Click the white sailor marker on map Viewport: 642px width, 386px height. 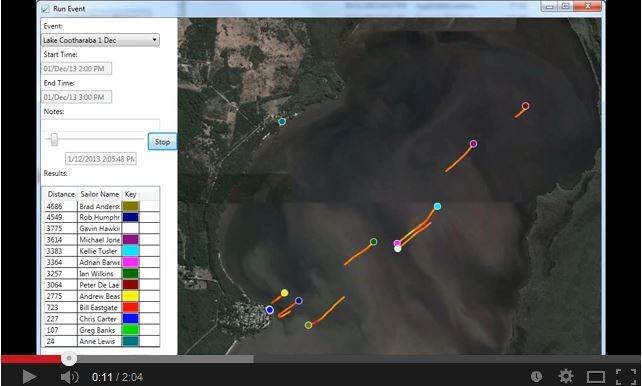[x=398, y=248]
